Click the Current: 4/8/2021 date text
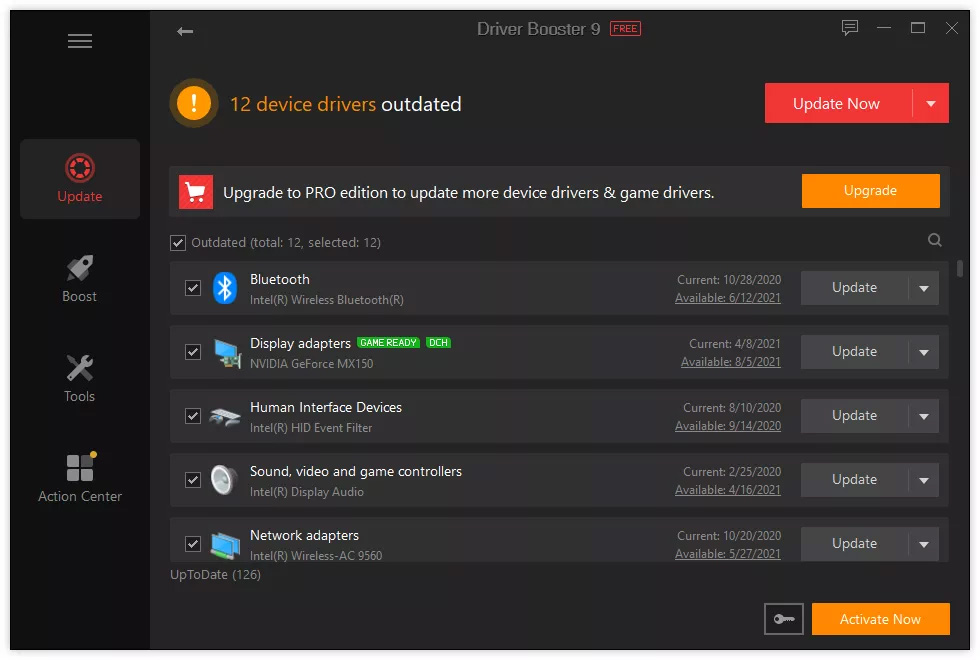 (734, 344)
